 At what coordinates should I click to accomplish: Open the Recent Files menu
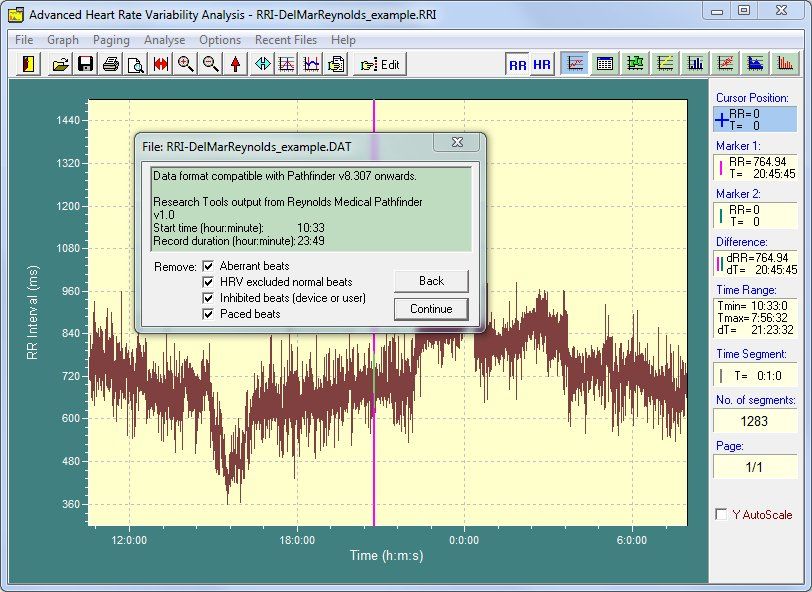tap(286, 40)
